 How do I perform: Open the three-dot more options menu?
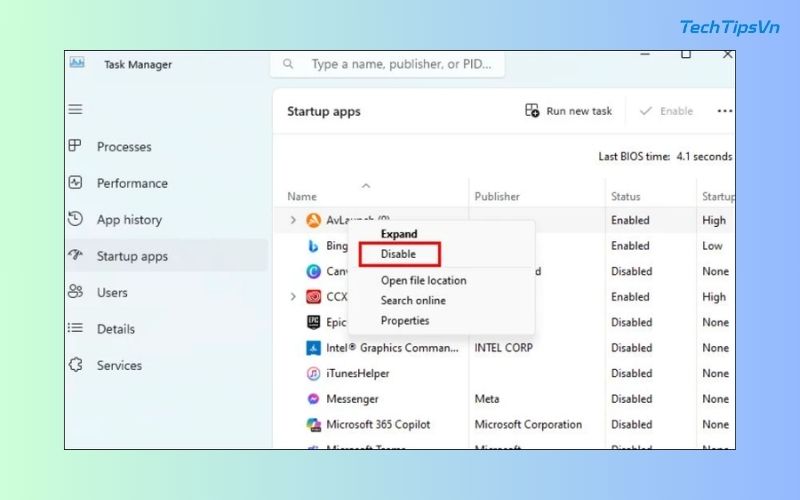pos(724,111)
